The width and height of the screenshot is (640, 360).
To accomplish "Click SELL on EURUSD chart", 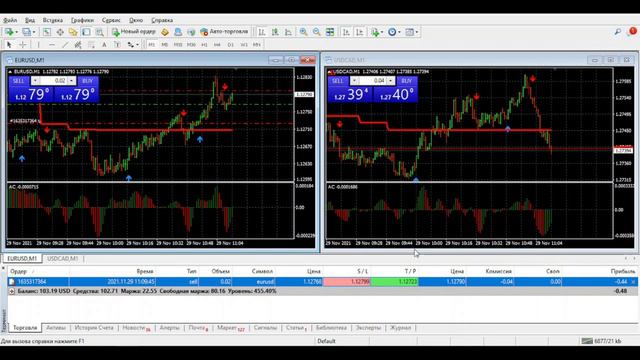I will (x=19, y=81).
